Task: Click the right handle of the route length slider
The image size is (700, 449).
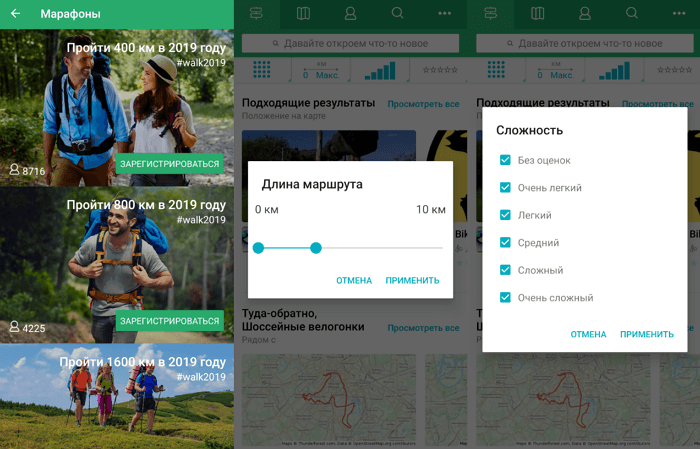Action: point(316,247)
